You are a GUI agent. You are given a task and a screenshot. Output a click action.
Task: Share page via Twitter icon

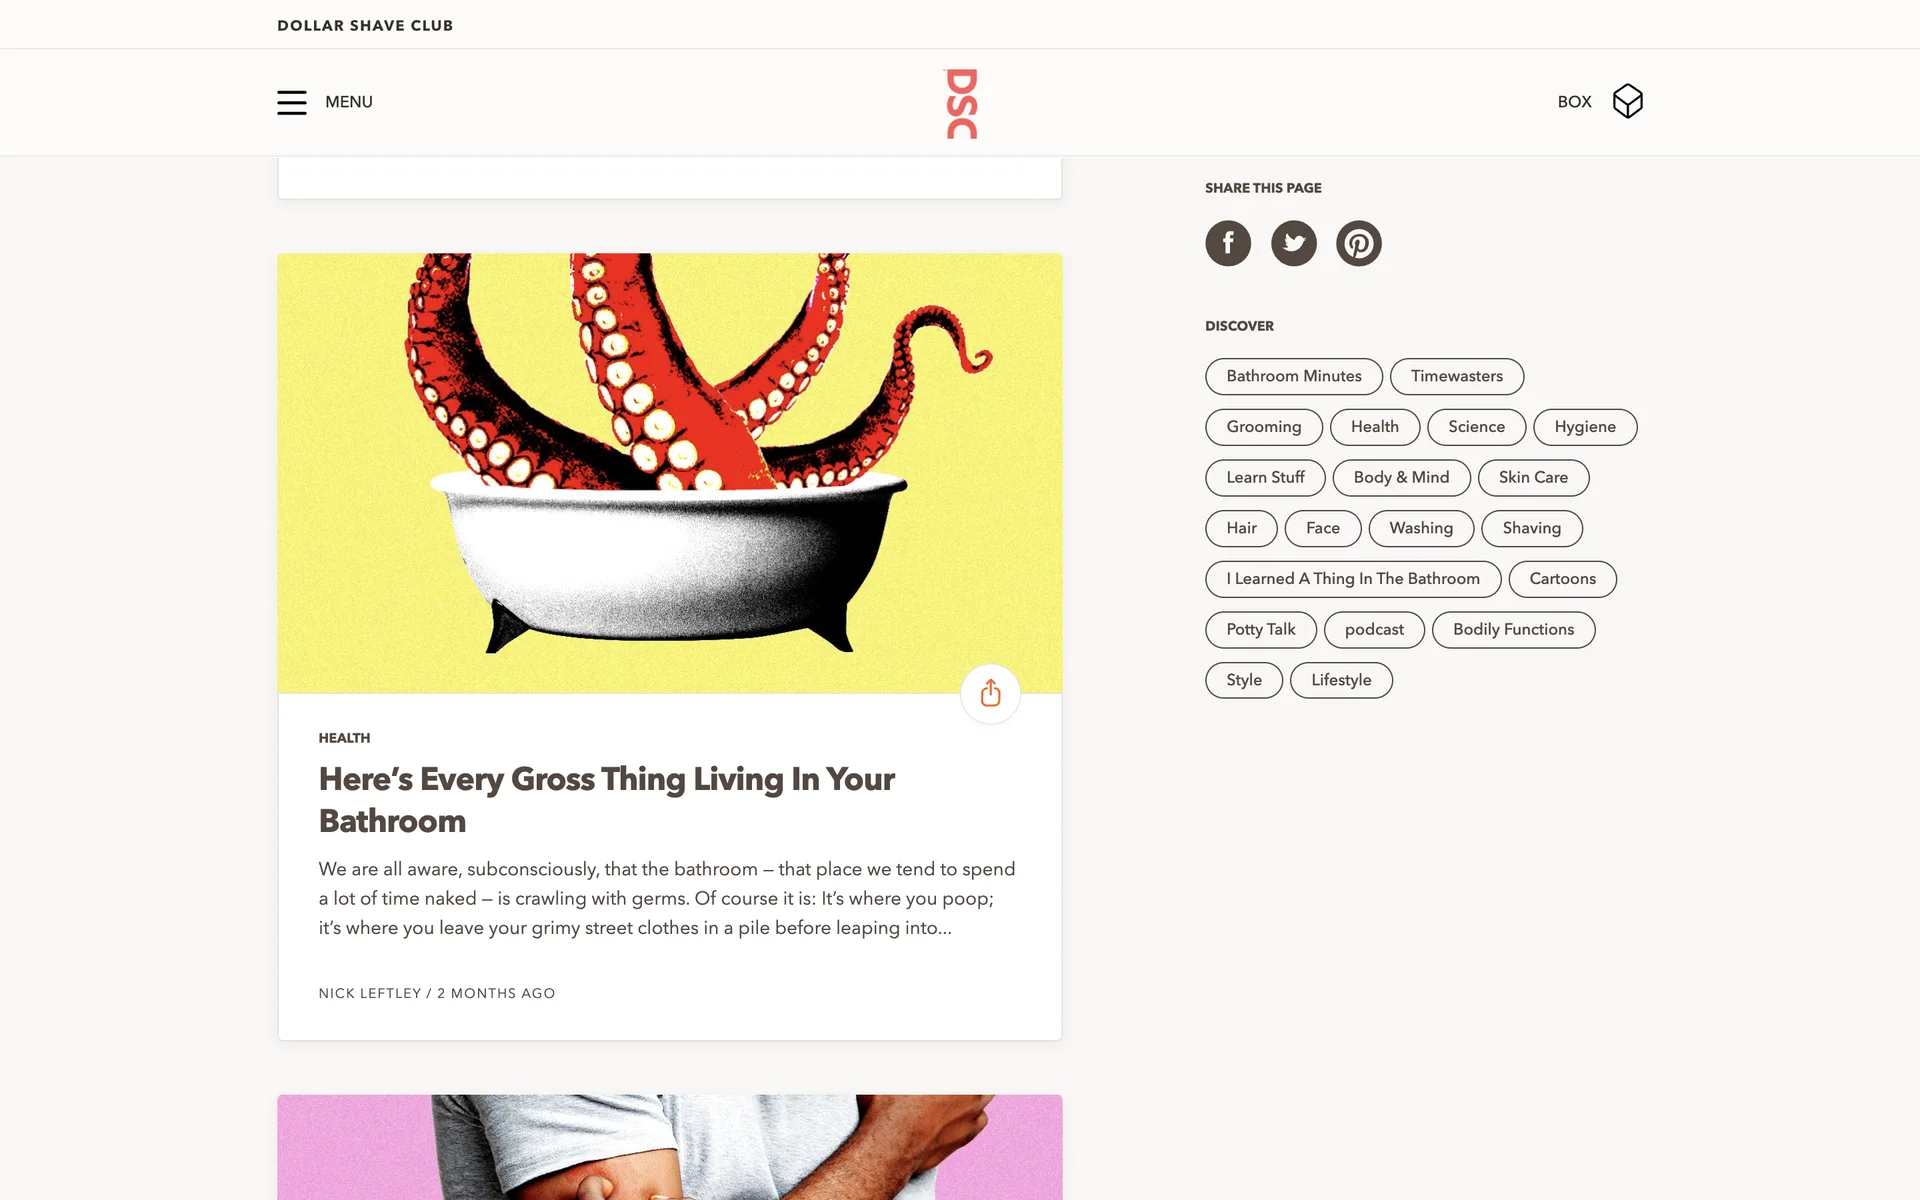point(1294,243)
